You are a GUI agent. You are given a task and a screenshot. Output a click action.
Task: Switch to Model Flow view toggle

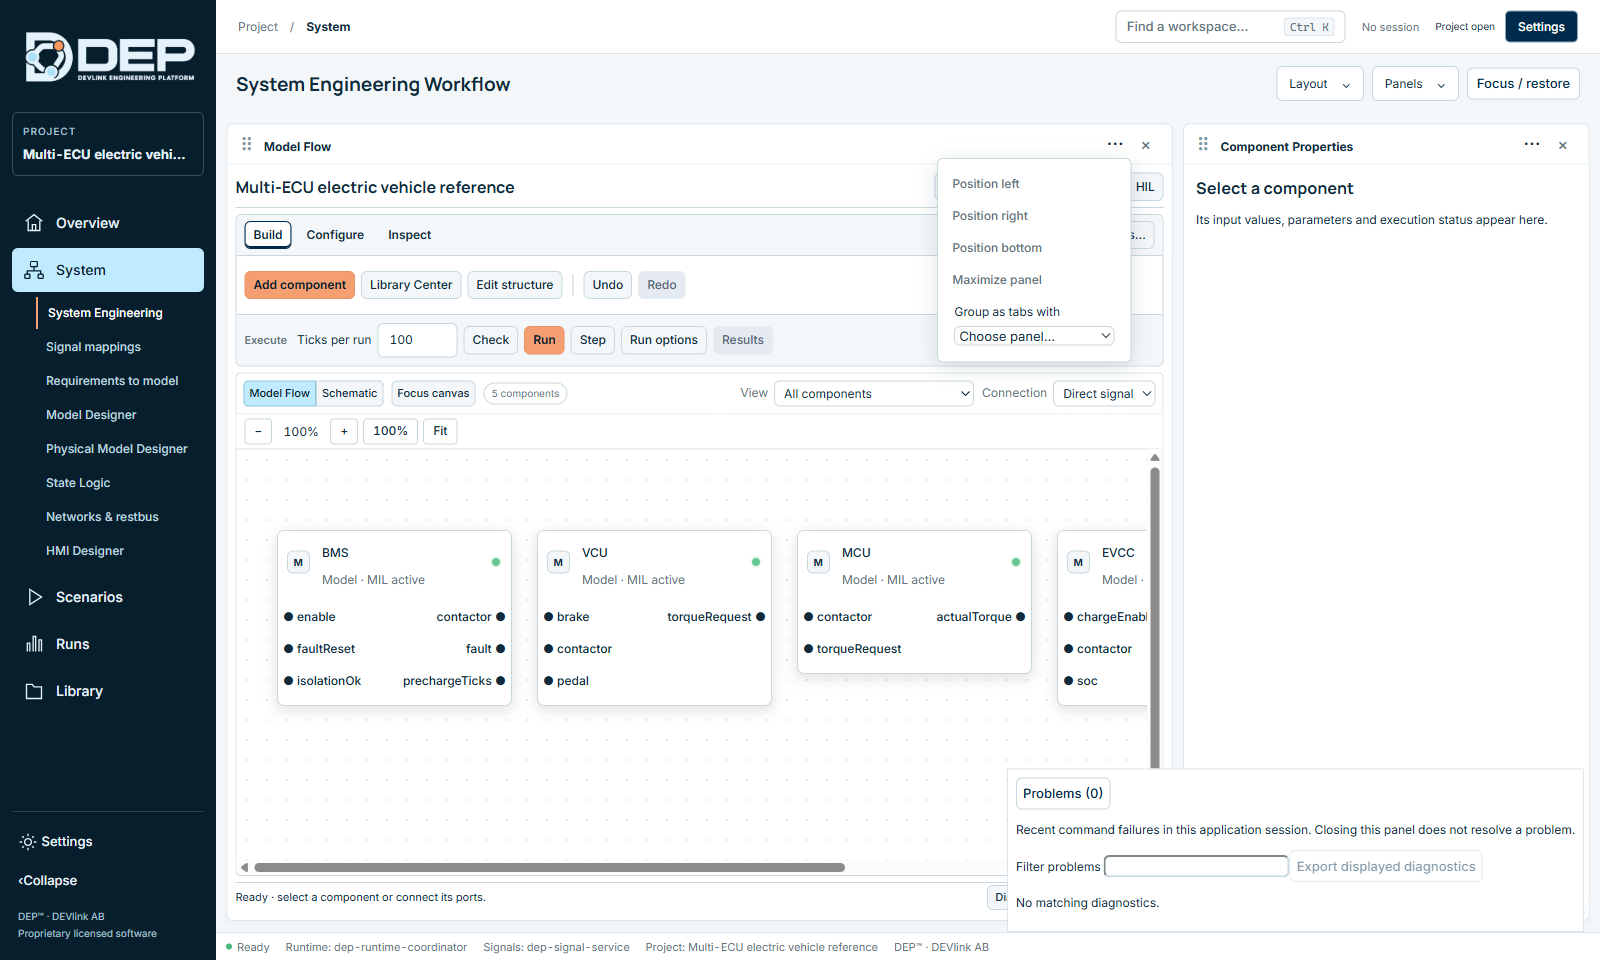point(280,393)
